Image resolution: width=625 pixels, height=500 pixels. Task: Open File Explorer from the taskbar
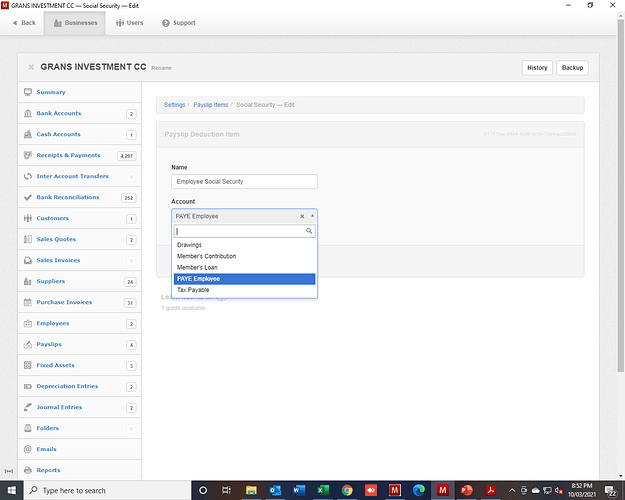pos(251,490)
